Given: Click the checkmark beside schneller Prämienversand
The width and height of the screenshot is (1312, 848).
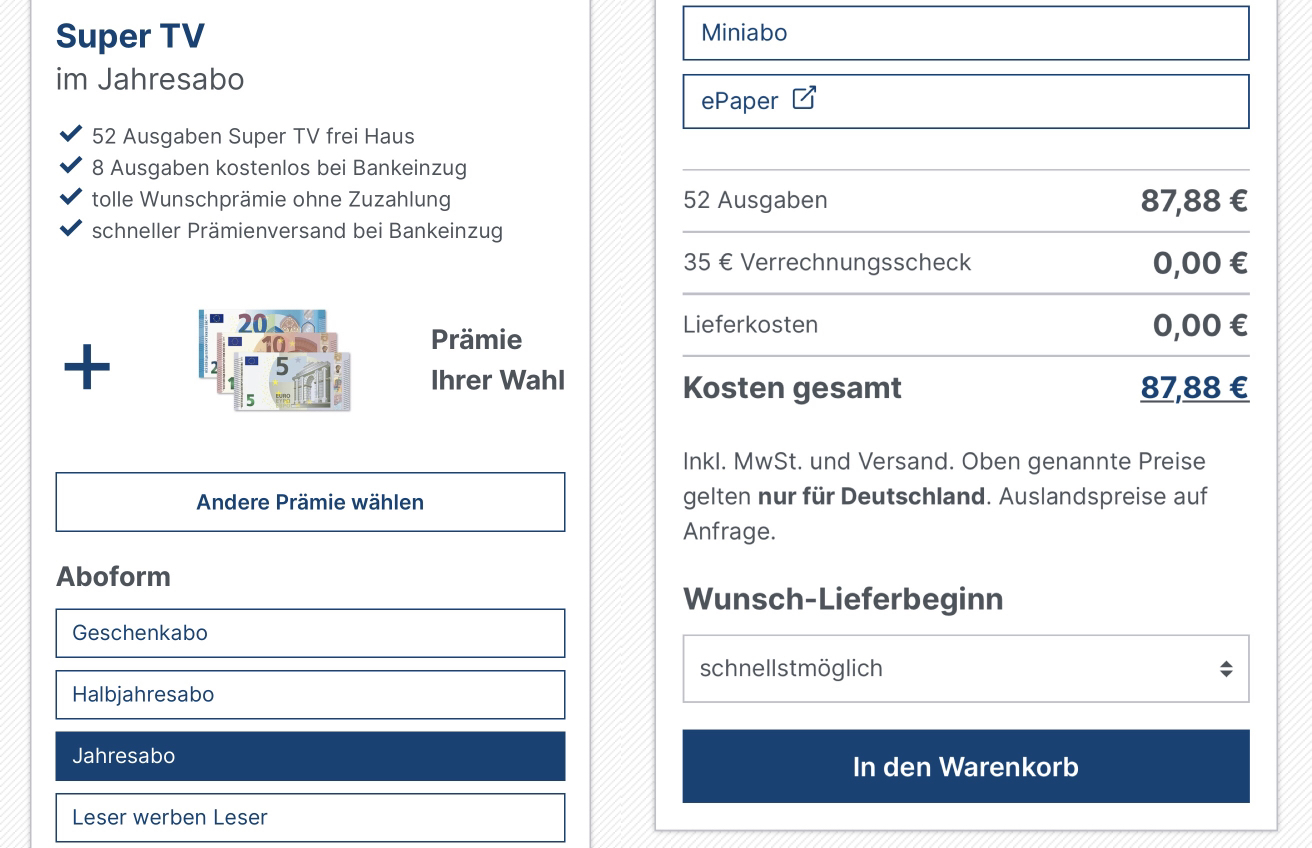Looking at the screenshot, I should click(70, 229).
